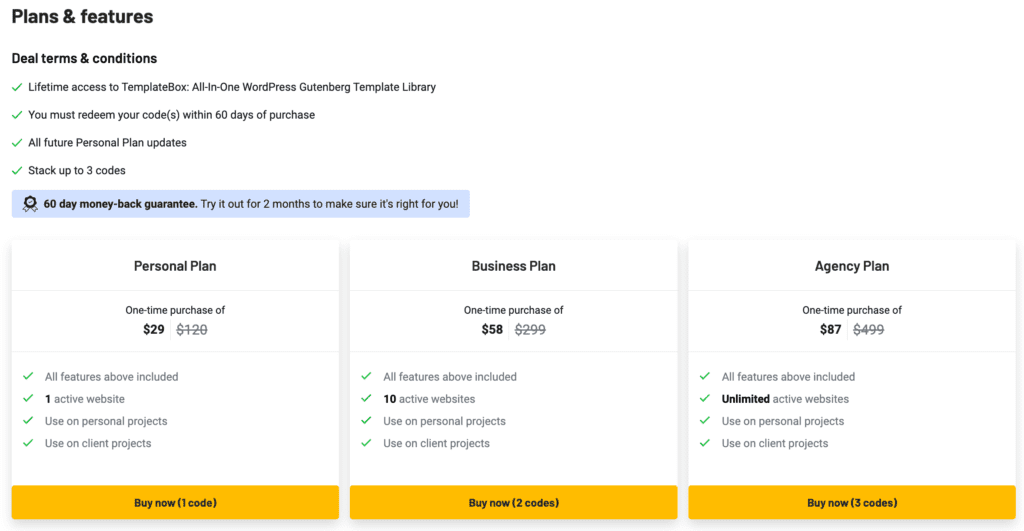1024x531 pixels.
Task: Click checkmark next to Stack up to 3 codes
Action: 17,170
